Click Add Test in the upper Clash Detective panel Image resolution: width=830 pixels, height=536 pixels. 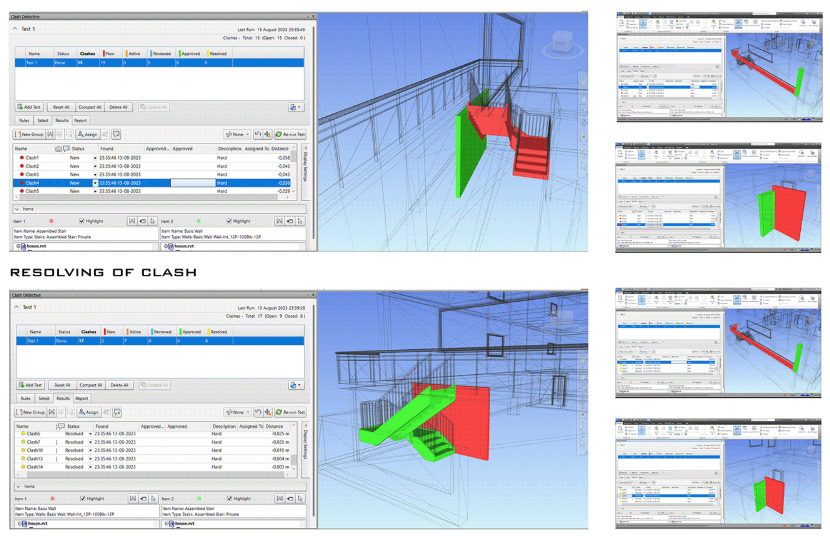coord(30,106)
